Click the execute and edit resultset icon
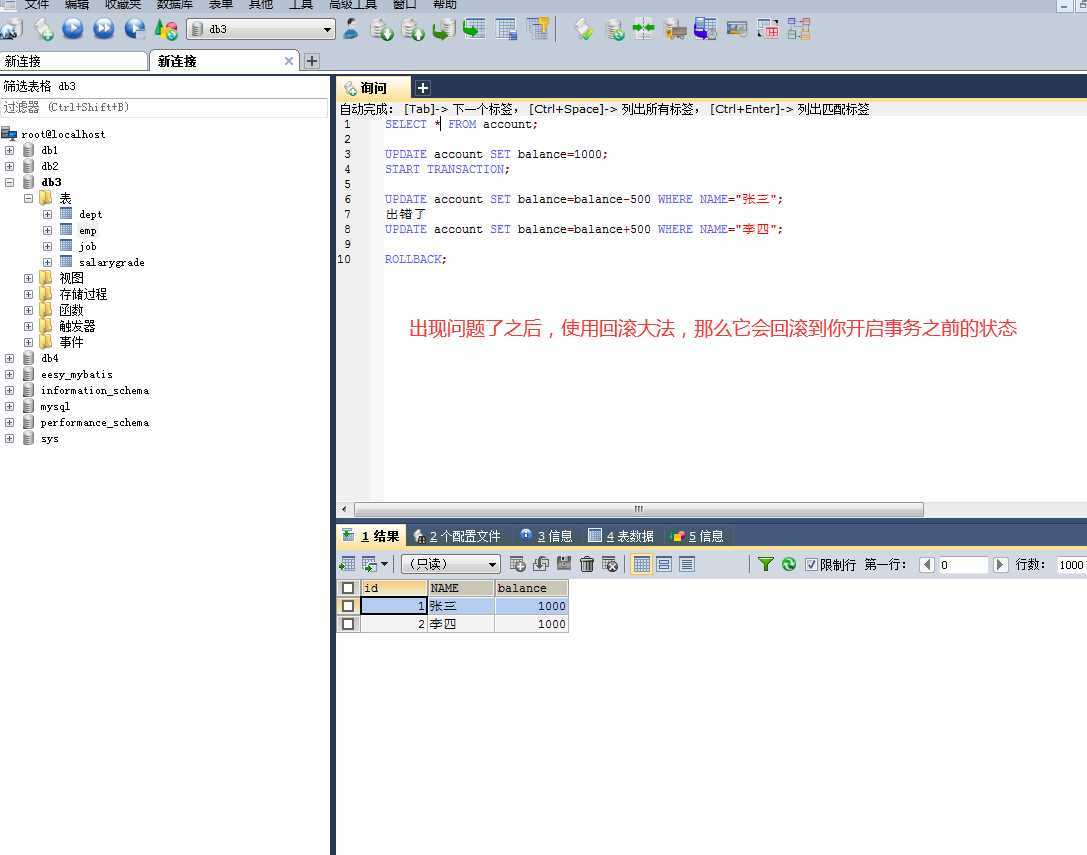This screenshot has height=855, width=1087. click(134, 29)
